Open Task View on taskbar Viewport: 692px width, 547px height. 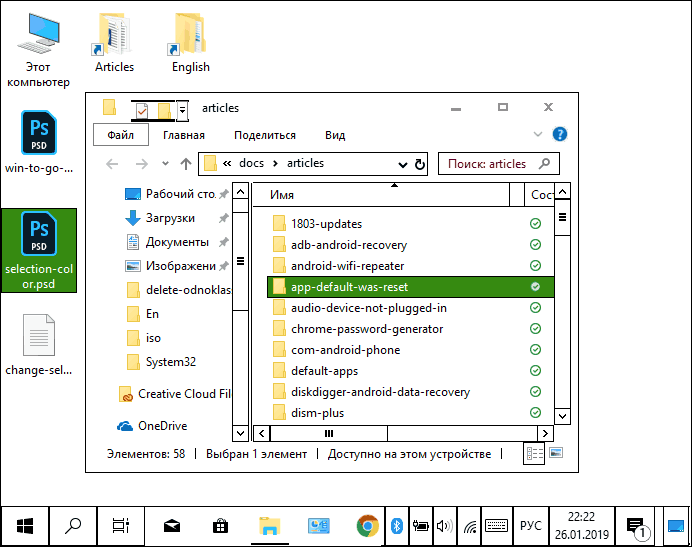tap(121, 525)
